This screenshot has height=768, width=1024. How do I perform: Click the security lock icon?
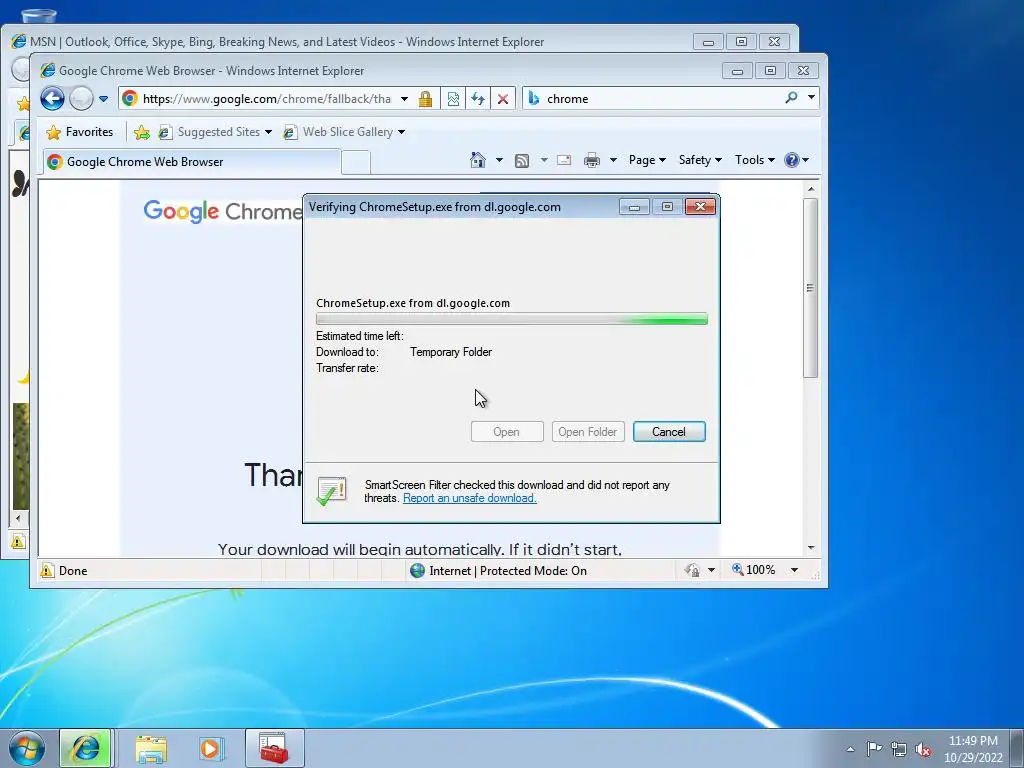[x=425, y=99]
